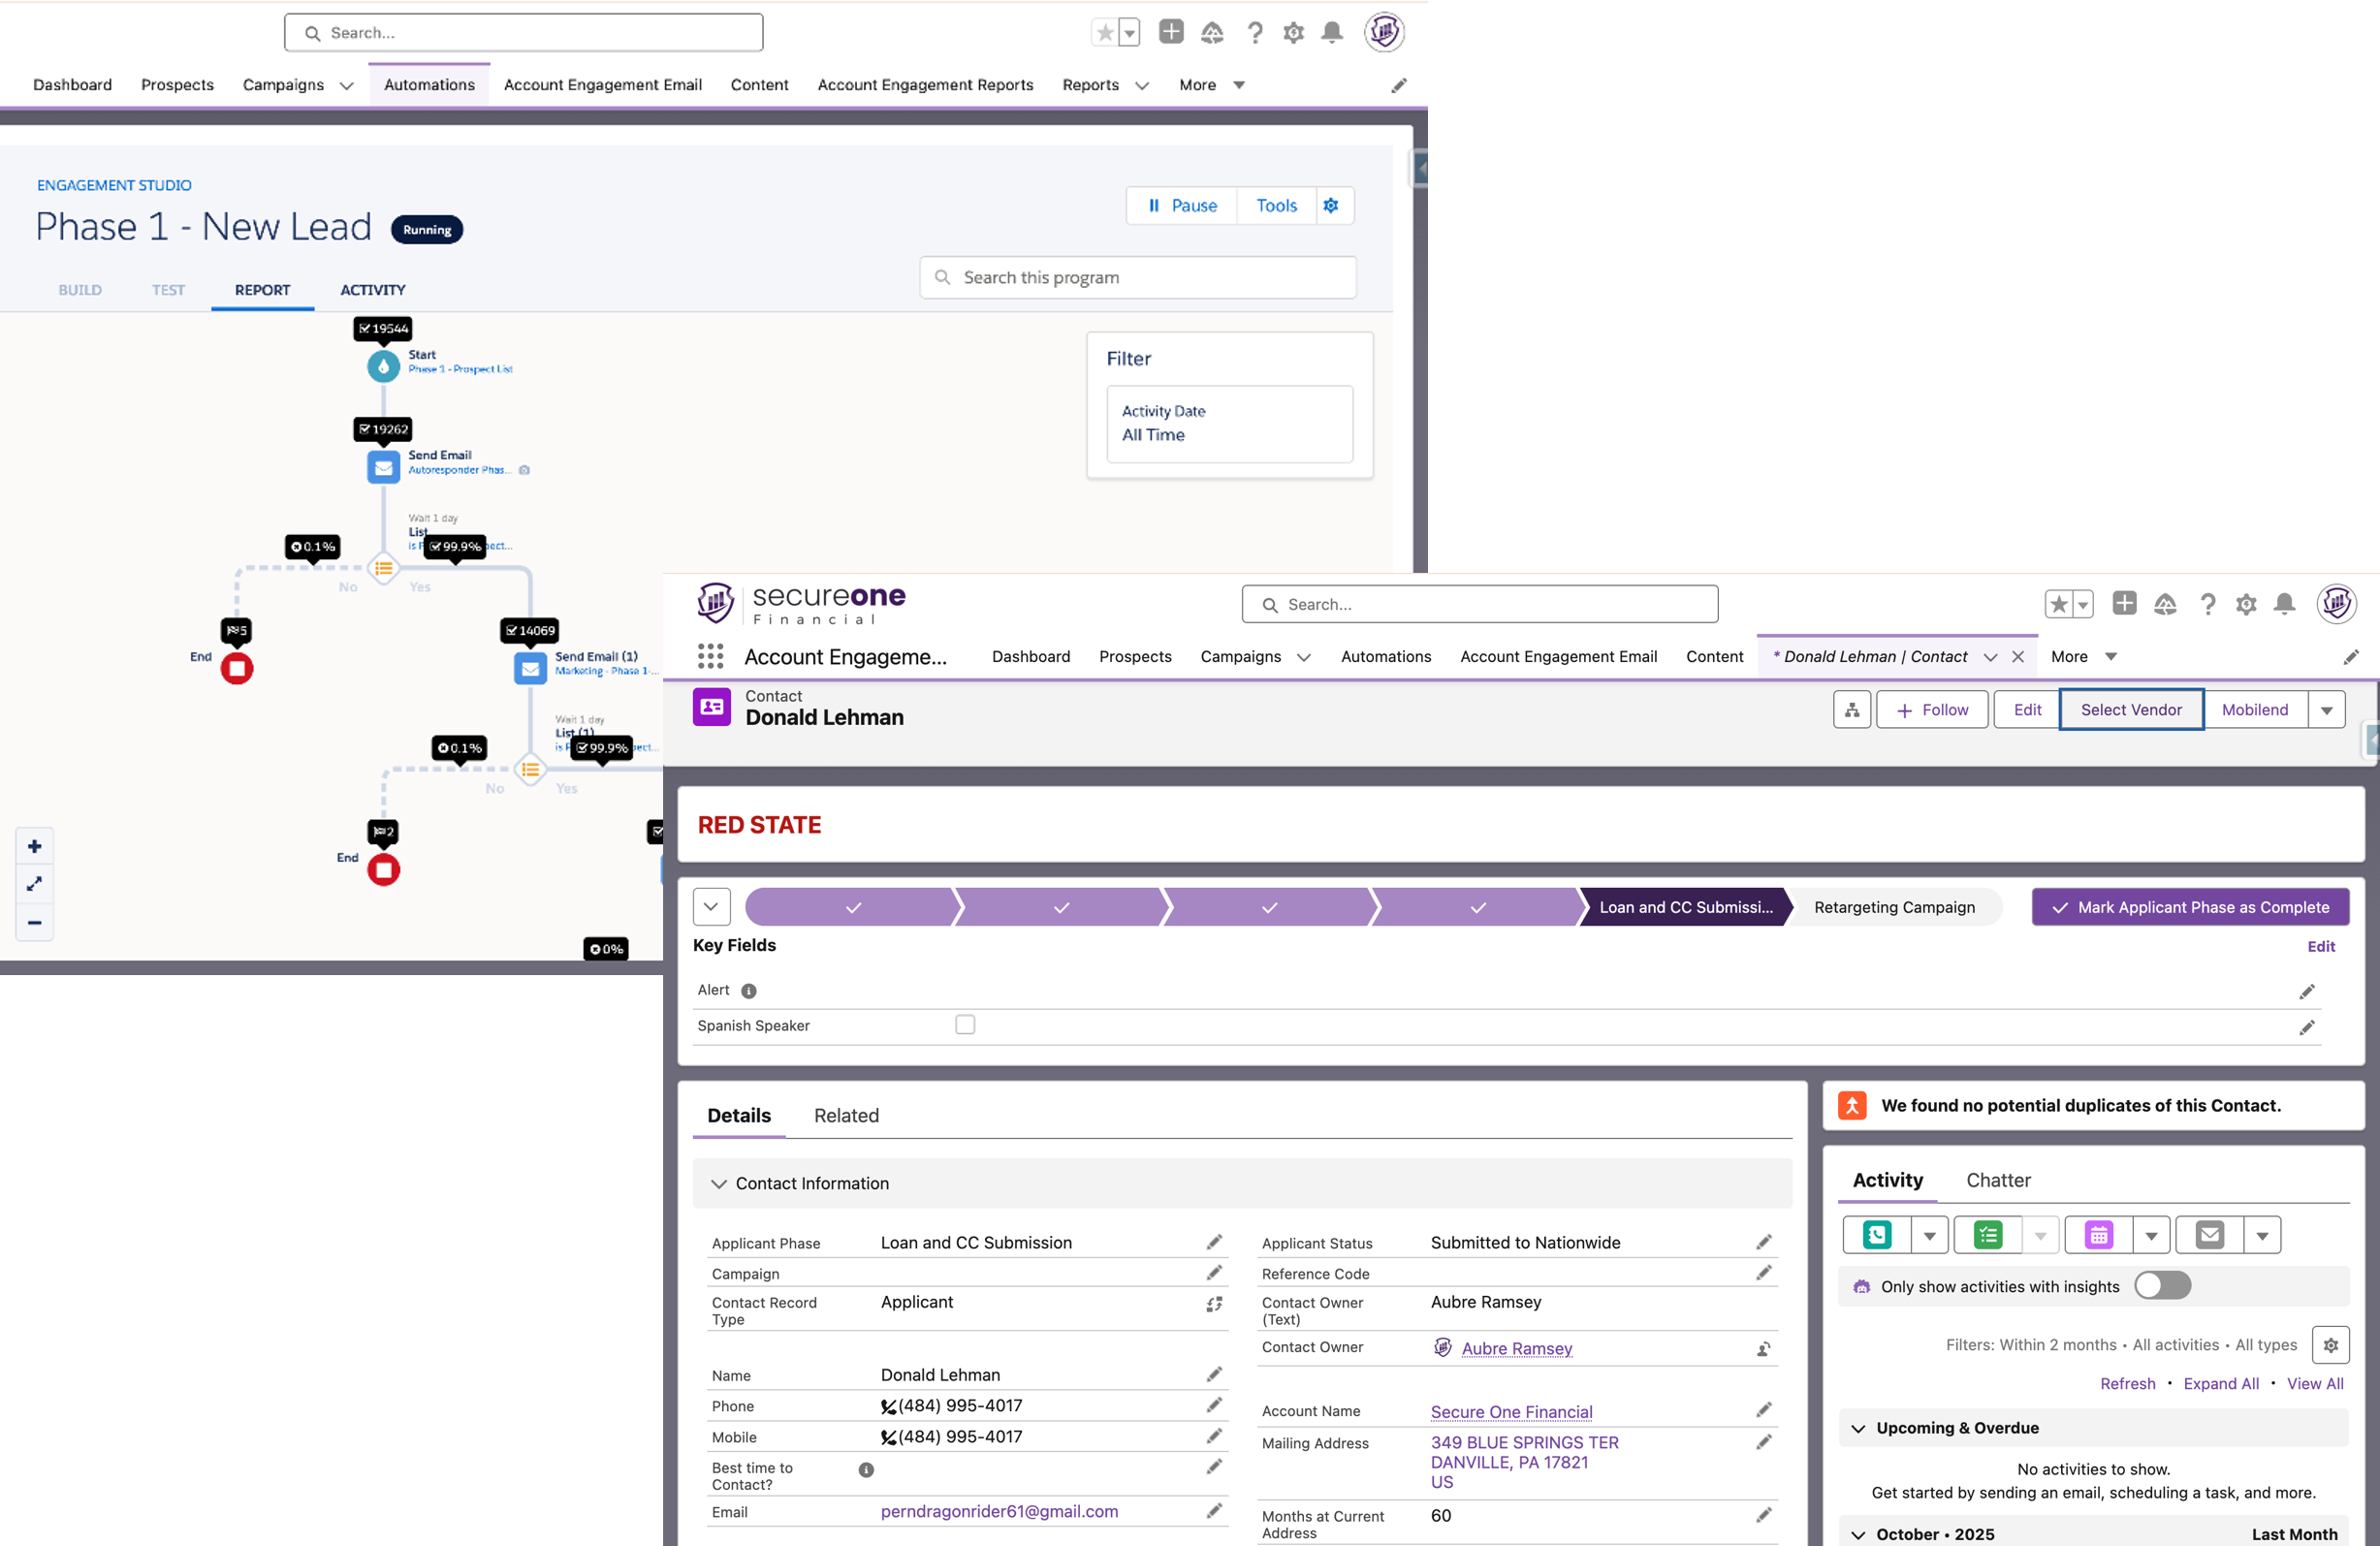This screenshot has width=2380, height=1546.
Task: Click the New Event calendar icon
Action: 2099,1235
